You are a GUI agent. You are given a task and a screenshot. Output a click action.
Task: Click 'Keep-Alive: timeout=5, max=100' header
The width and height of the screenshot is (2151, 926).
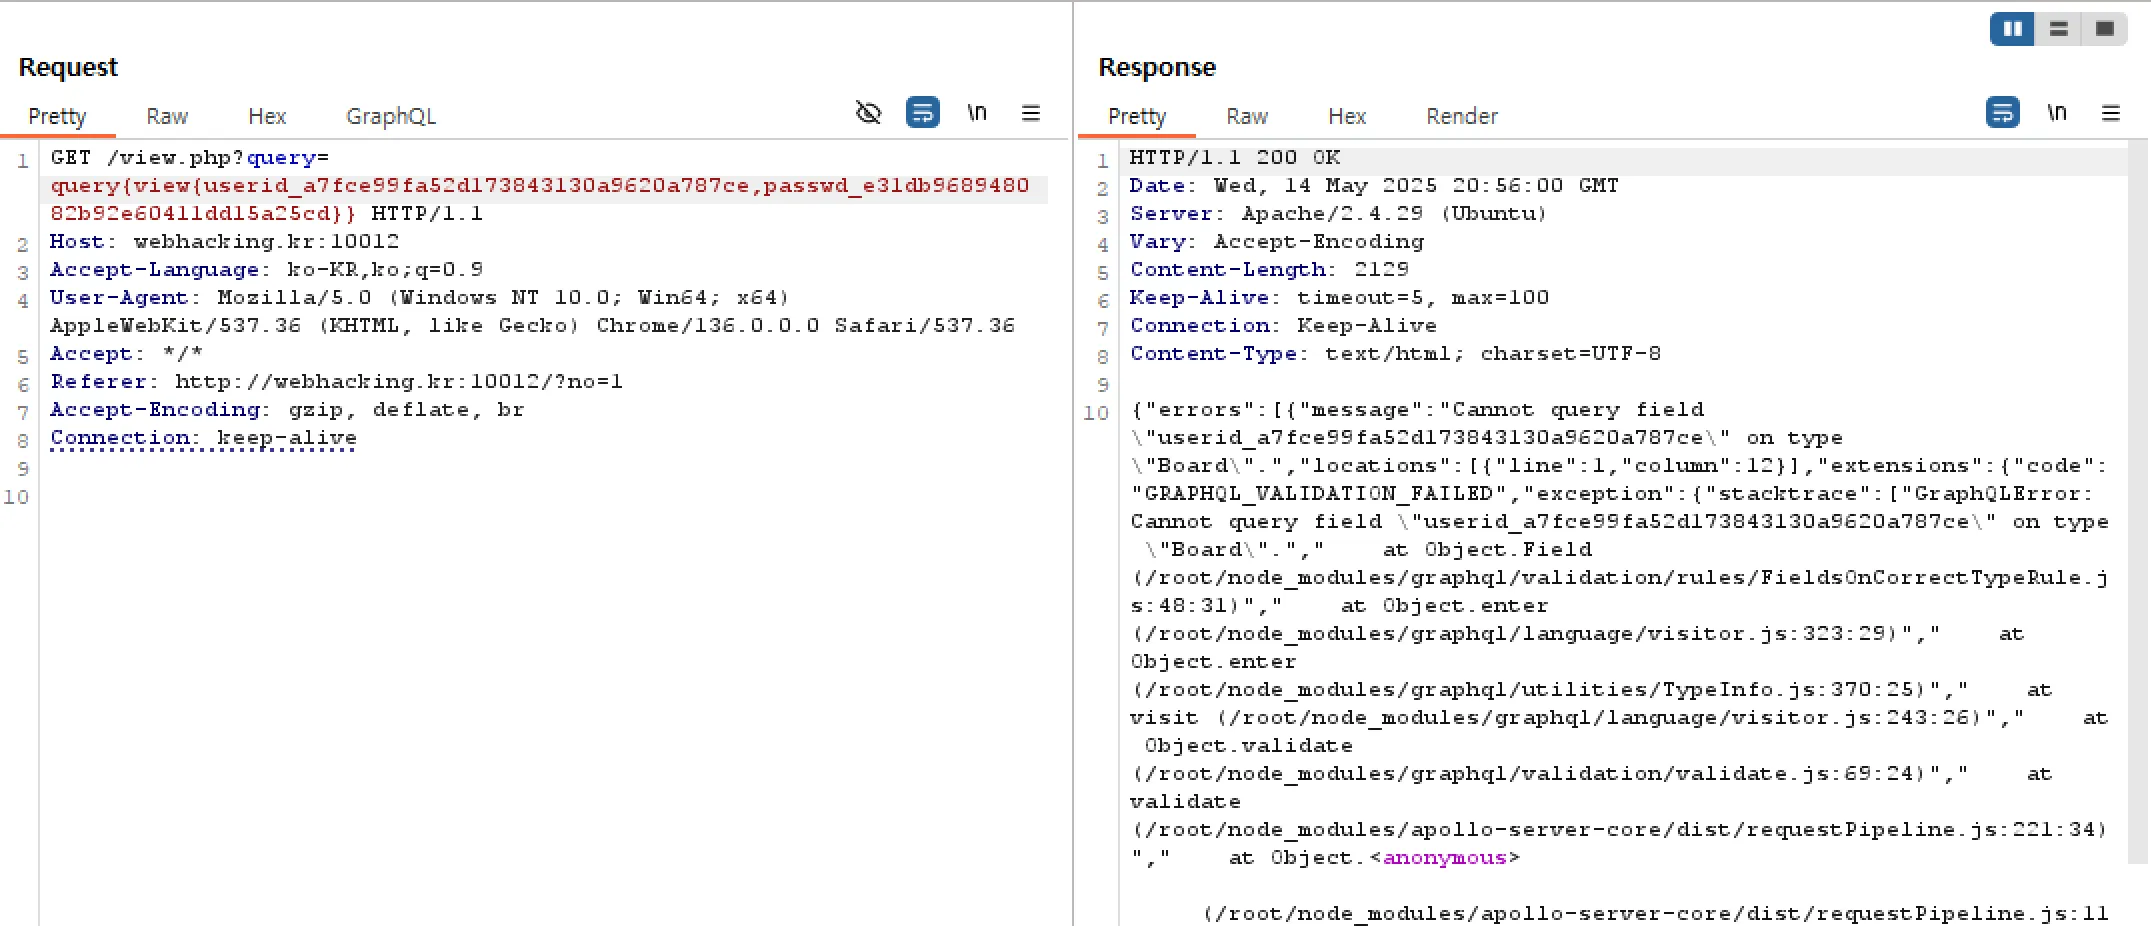(x=1339, y=297)
